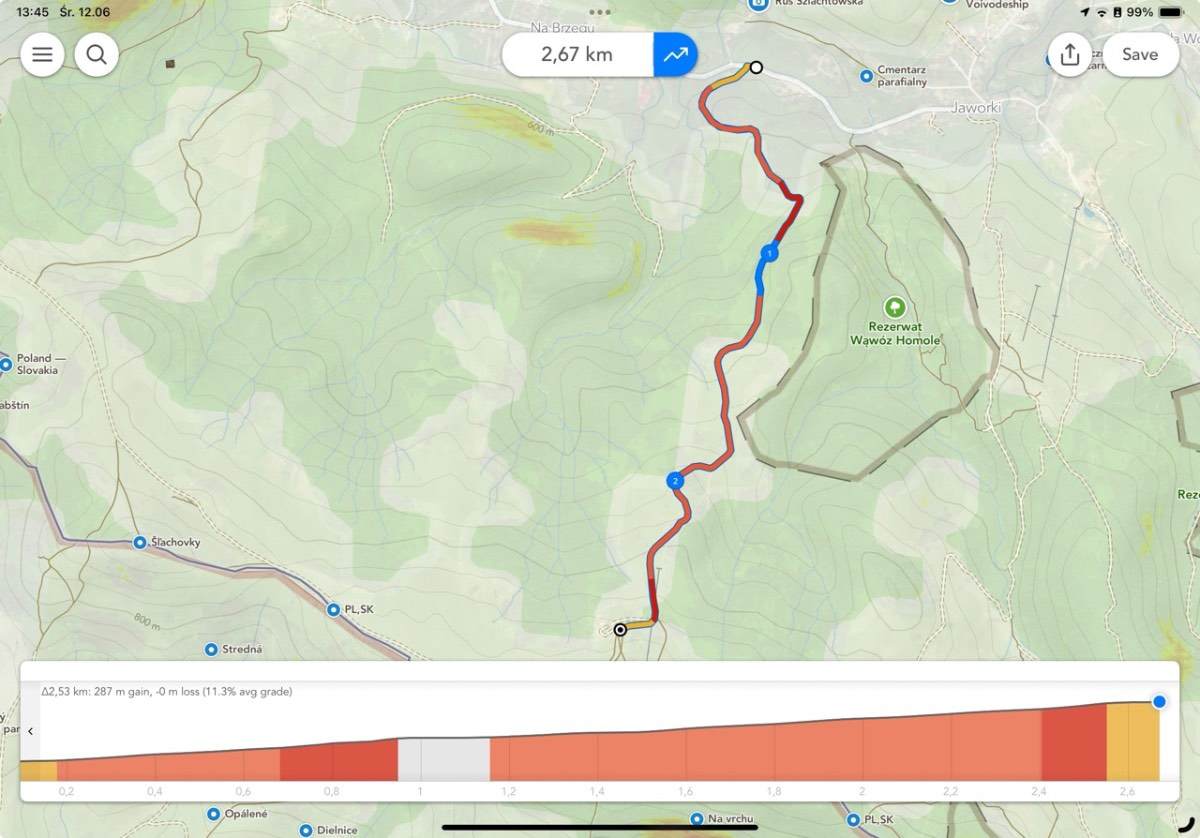Select waypoint 1 on the route

[769, 253]
